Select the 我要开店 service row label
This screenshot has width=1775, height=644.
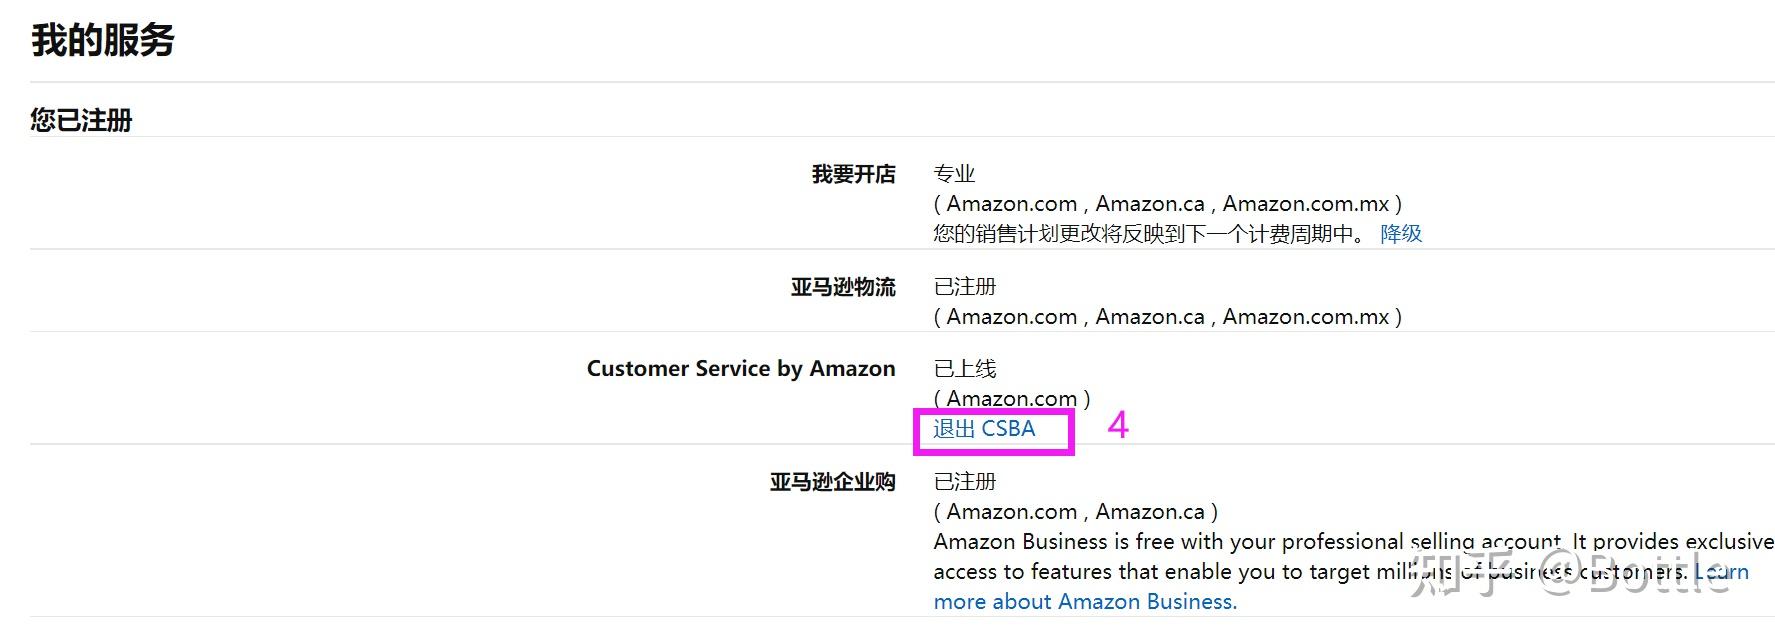pyautogui.click(x=852, y=173)
